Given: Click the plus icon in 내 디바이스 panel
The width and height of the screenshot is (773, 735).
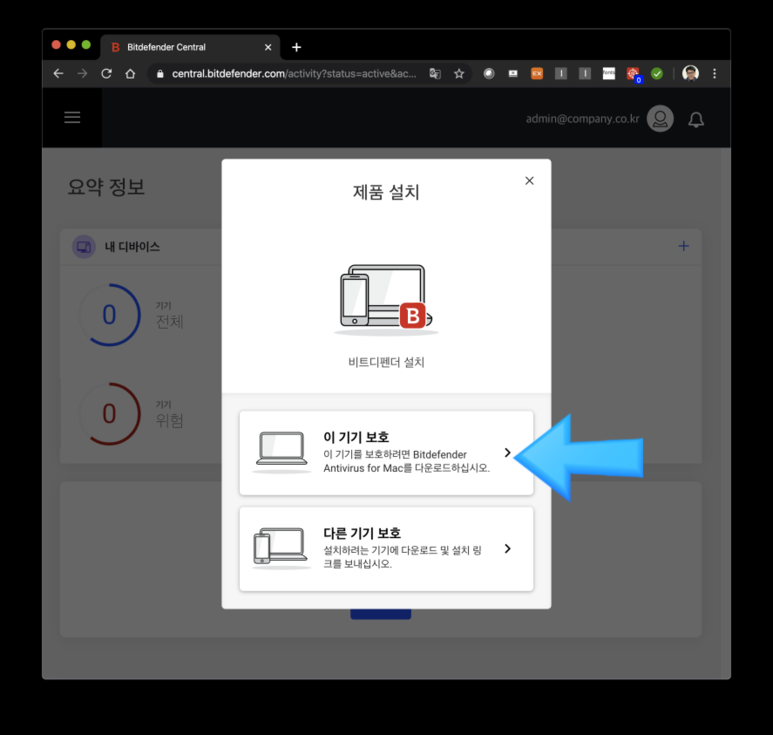Looking at the screenshot, I should click(684, 246).
